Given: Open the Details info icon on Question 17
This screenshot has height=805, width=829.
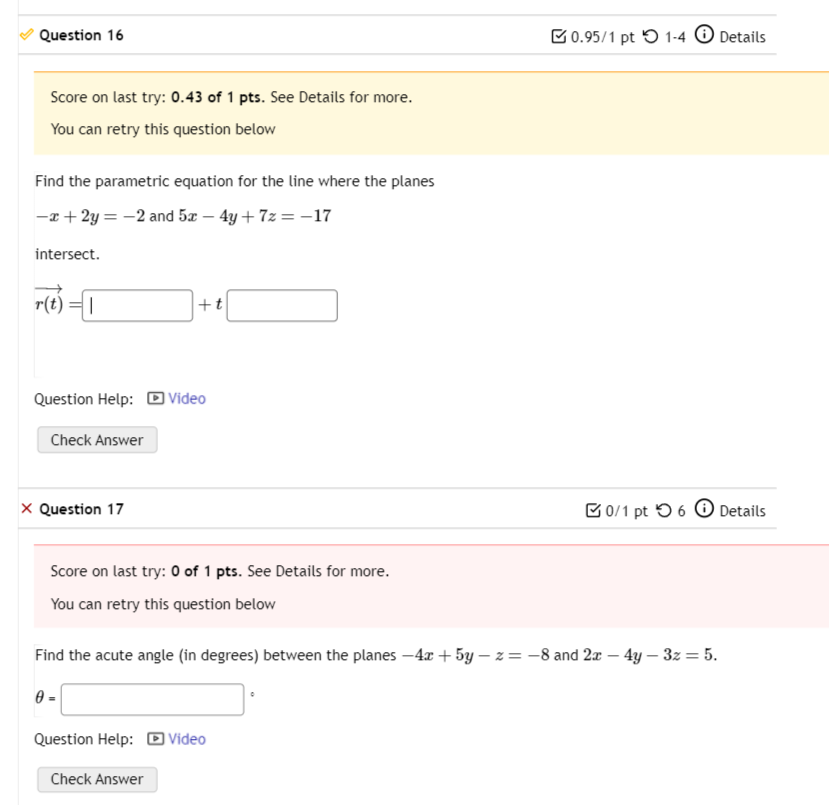Looking at the screenshot, I should (703, 509).
